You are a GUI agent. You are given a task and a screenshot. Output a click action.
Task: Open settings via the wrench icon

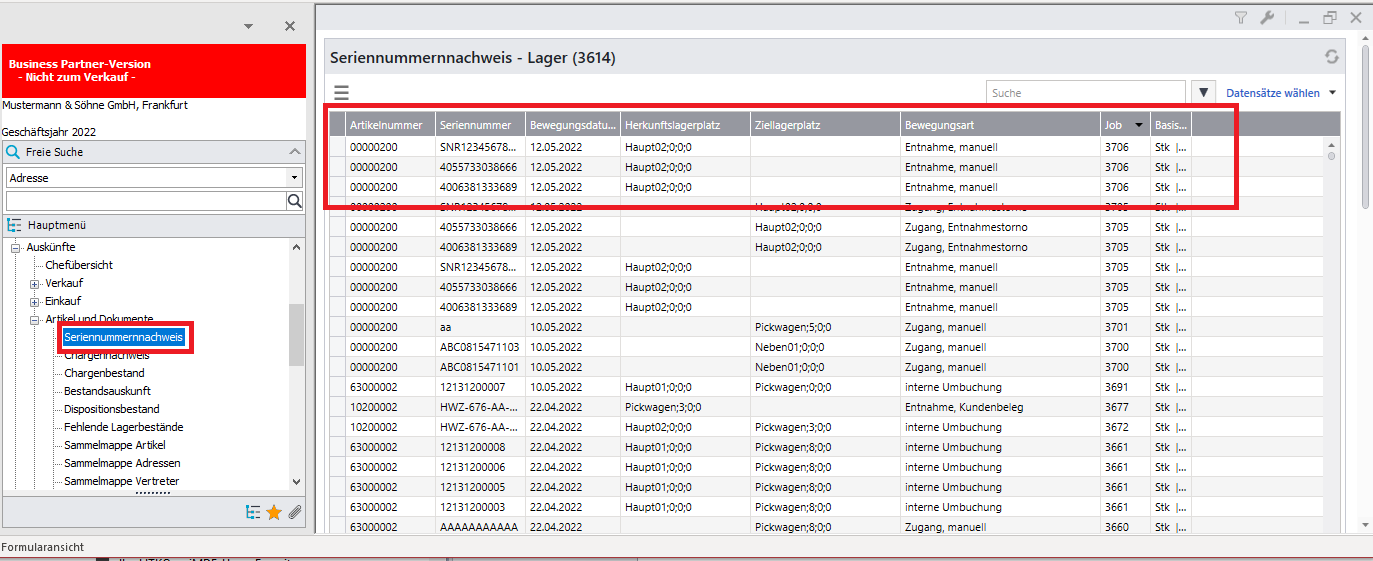1266,17
